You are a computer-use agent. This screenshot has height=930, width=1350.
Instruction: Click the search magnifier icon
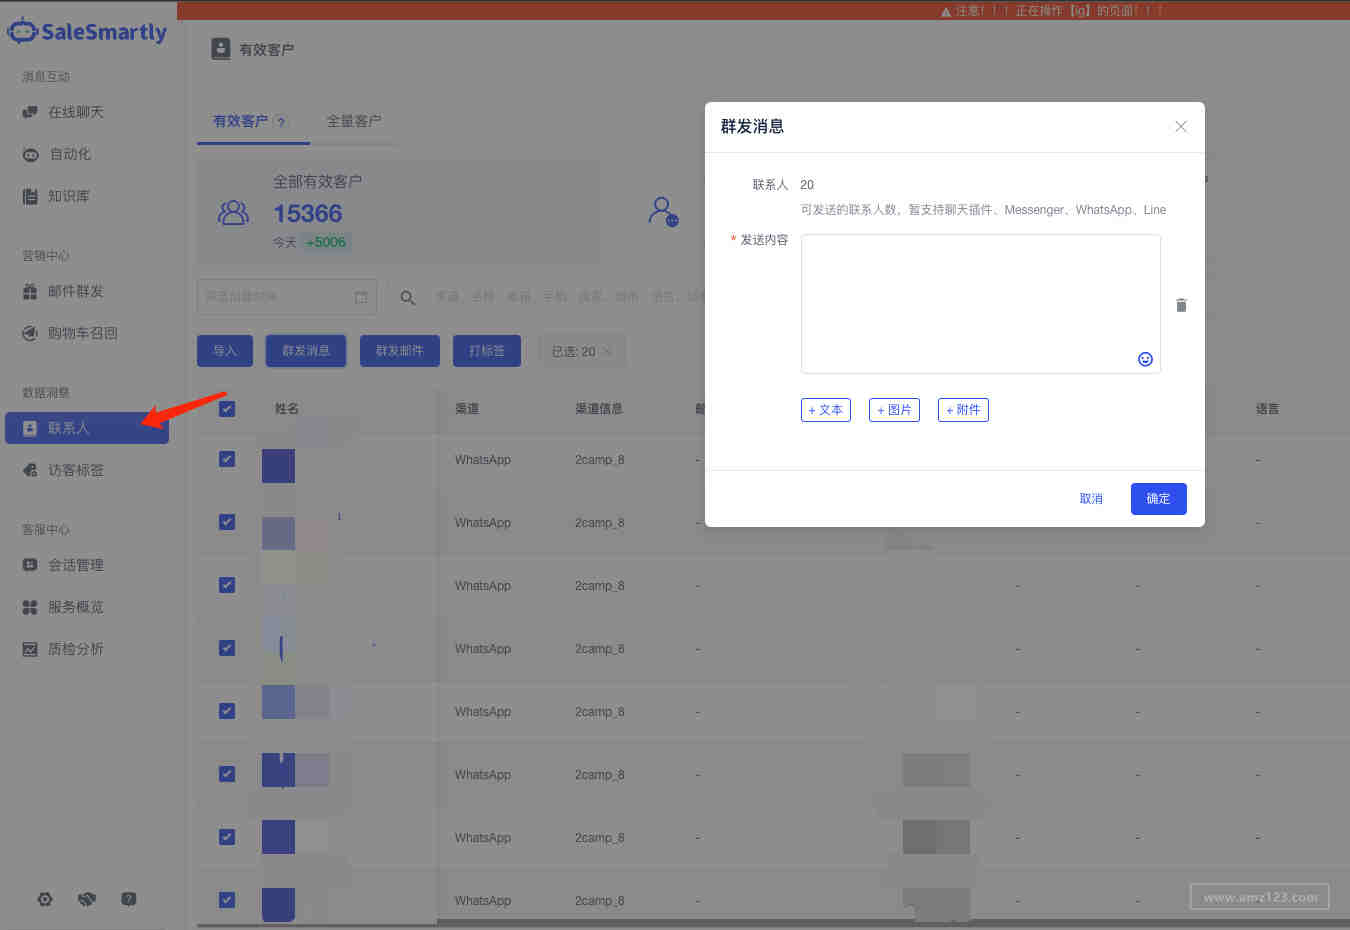coord(408,298)
